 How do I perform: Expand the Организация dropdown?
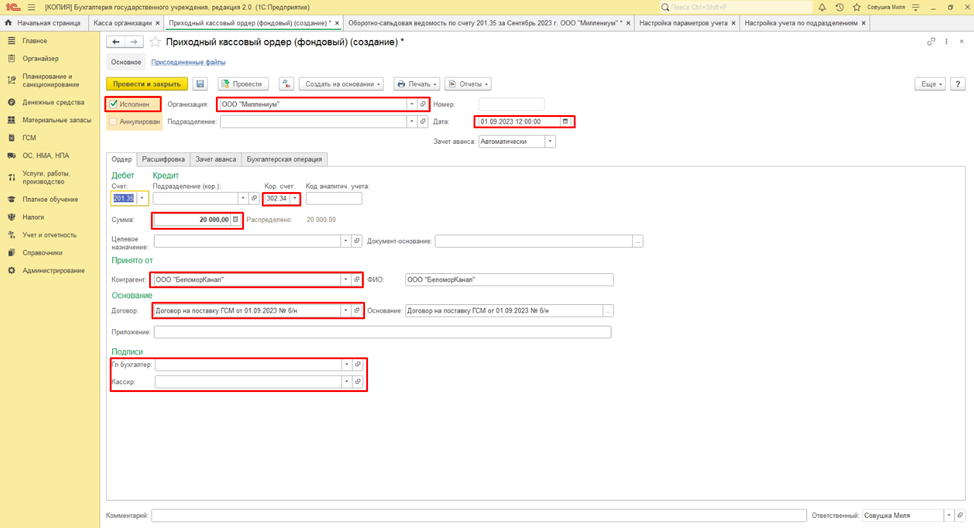tap(411, 104)
